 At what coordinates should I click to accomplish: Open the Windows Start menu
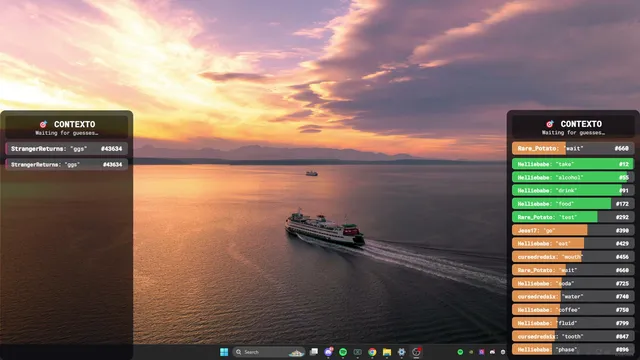click(224, 352)
